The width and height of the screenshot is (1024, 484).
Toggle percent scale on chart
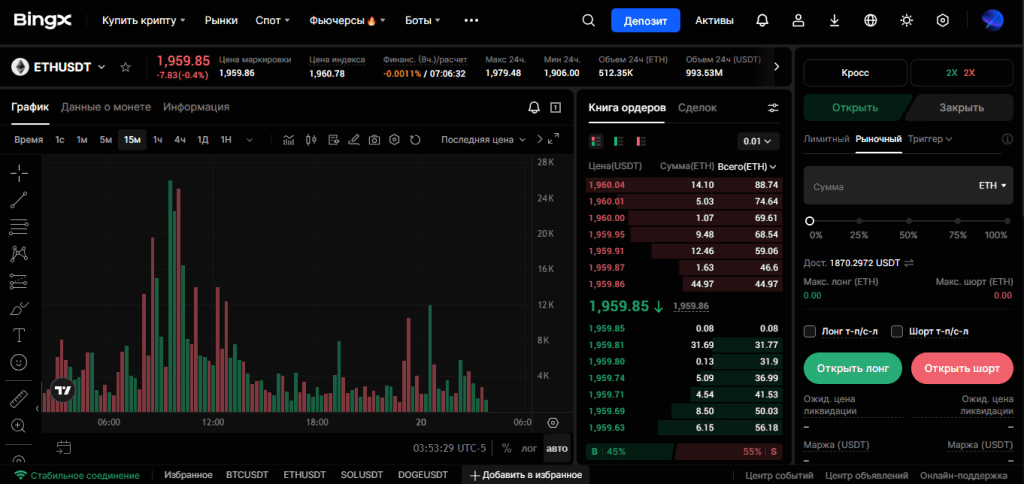coord(506,449)
